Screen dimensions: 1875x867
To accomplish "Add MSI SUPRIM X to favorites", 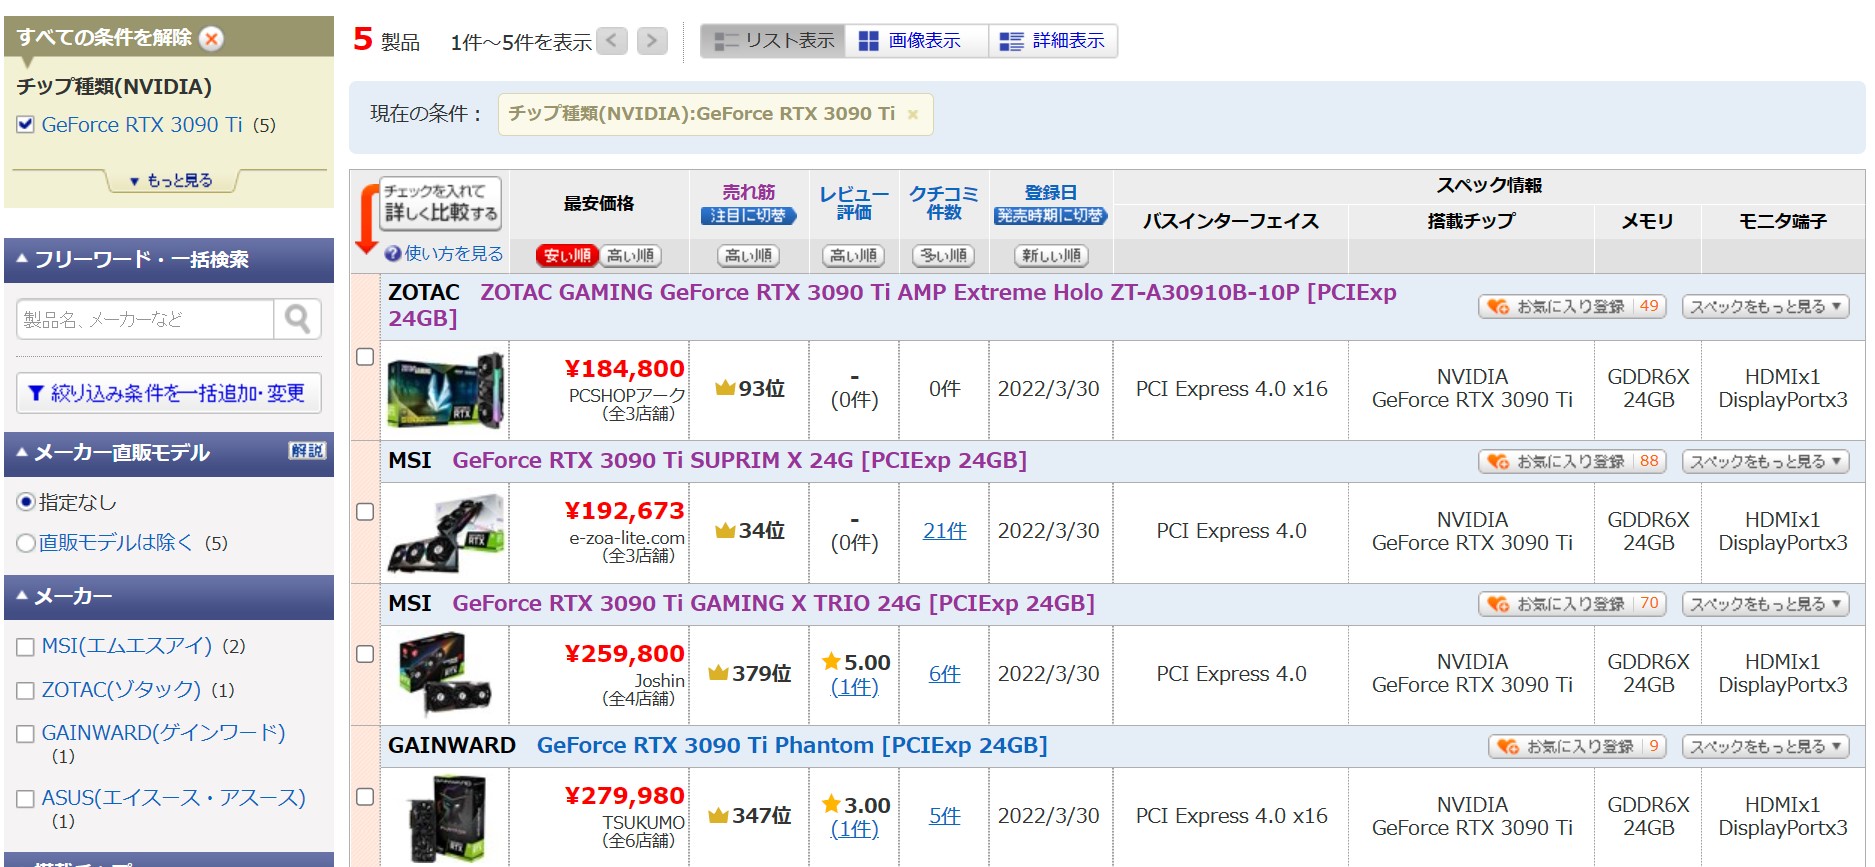I will pos(1572,462).
